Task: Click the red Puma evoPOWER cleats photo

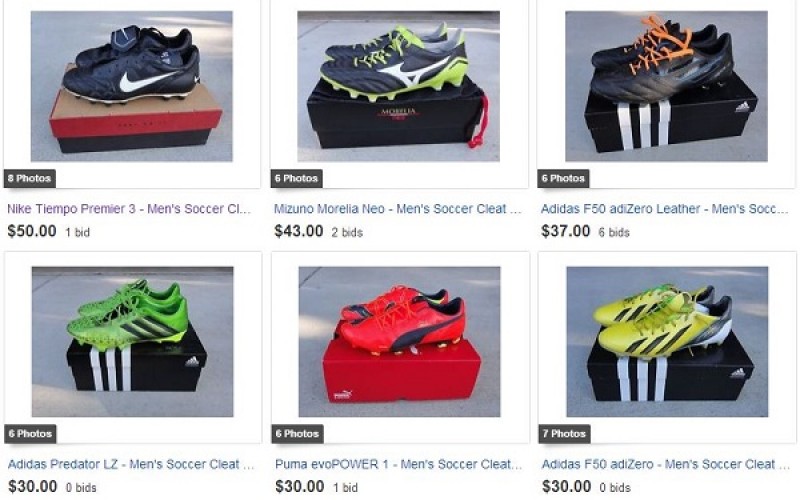Action: click(399, 342)
